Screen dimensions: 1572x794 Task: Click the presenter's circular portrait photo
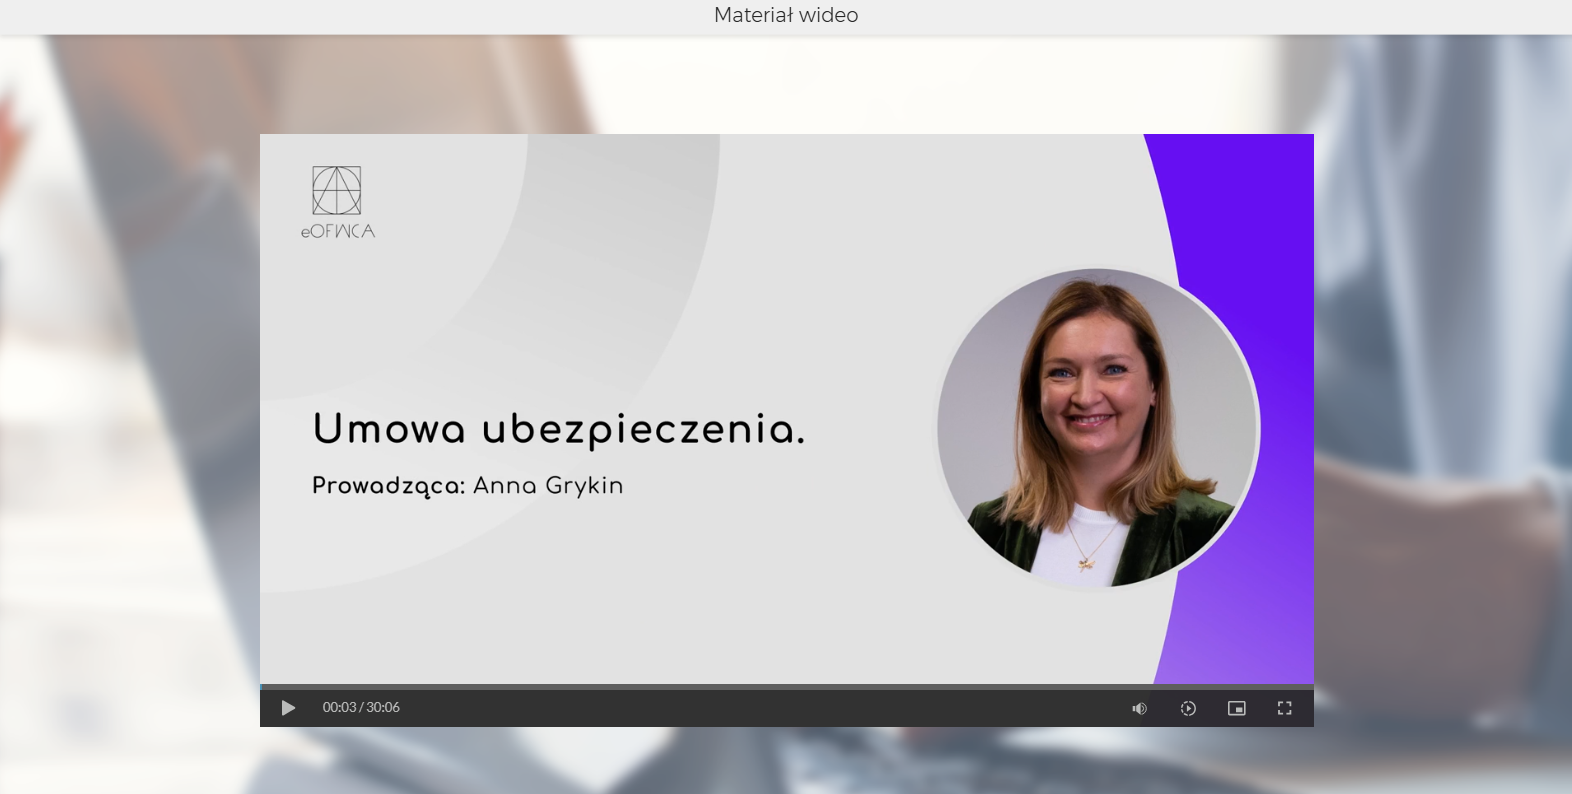tap(1097, 428)
